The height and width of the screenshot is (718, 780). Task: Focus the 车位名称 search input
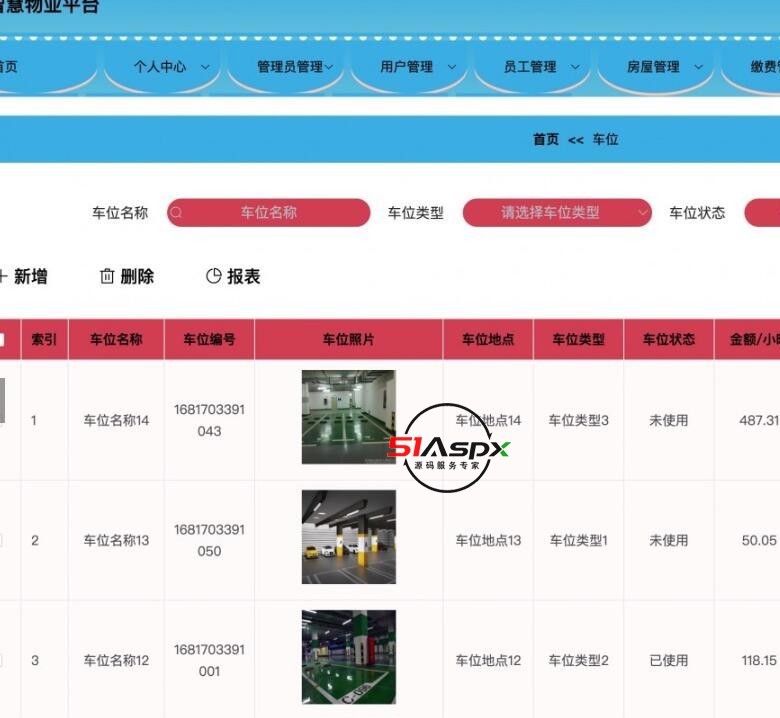click(x=269, y=213)
